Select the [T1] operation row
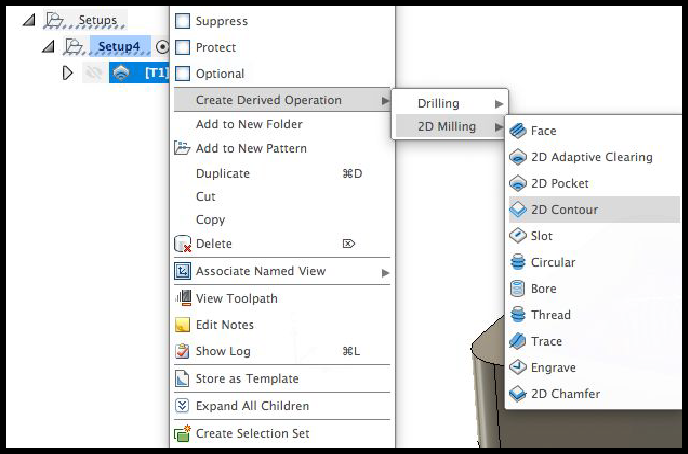The image size is (688, 454). click(139, 73)
